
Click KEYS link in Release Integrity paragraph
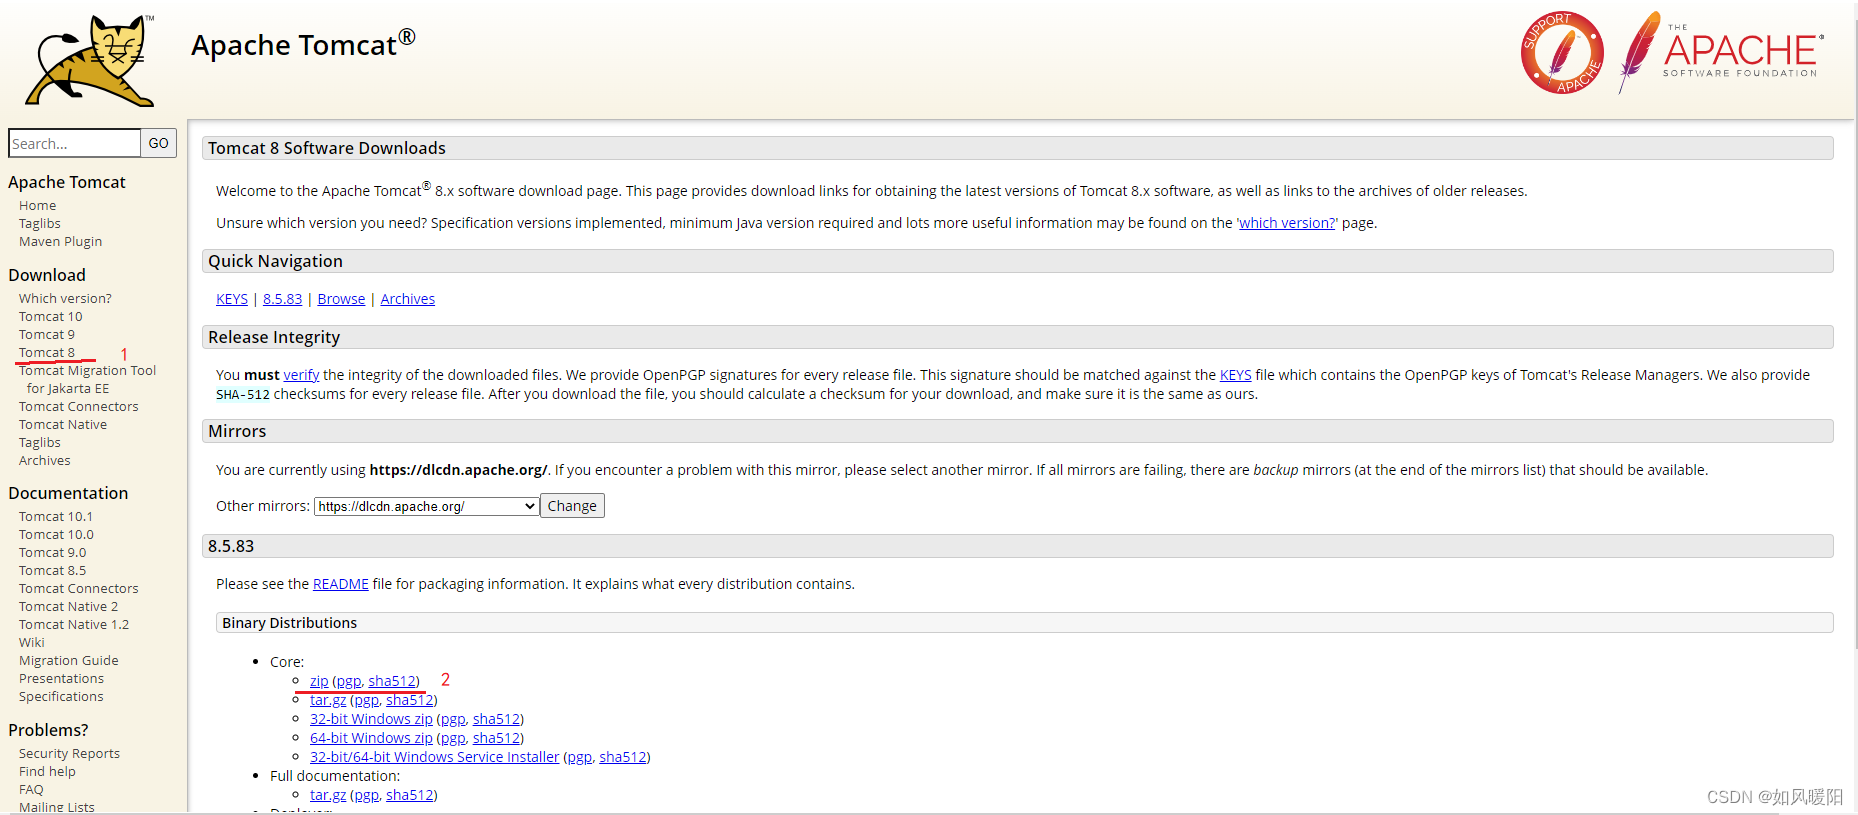click(1236, 375)
